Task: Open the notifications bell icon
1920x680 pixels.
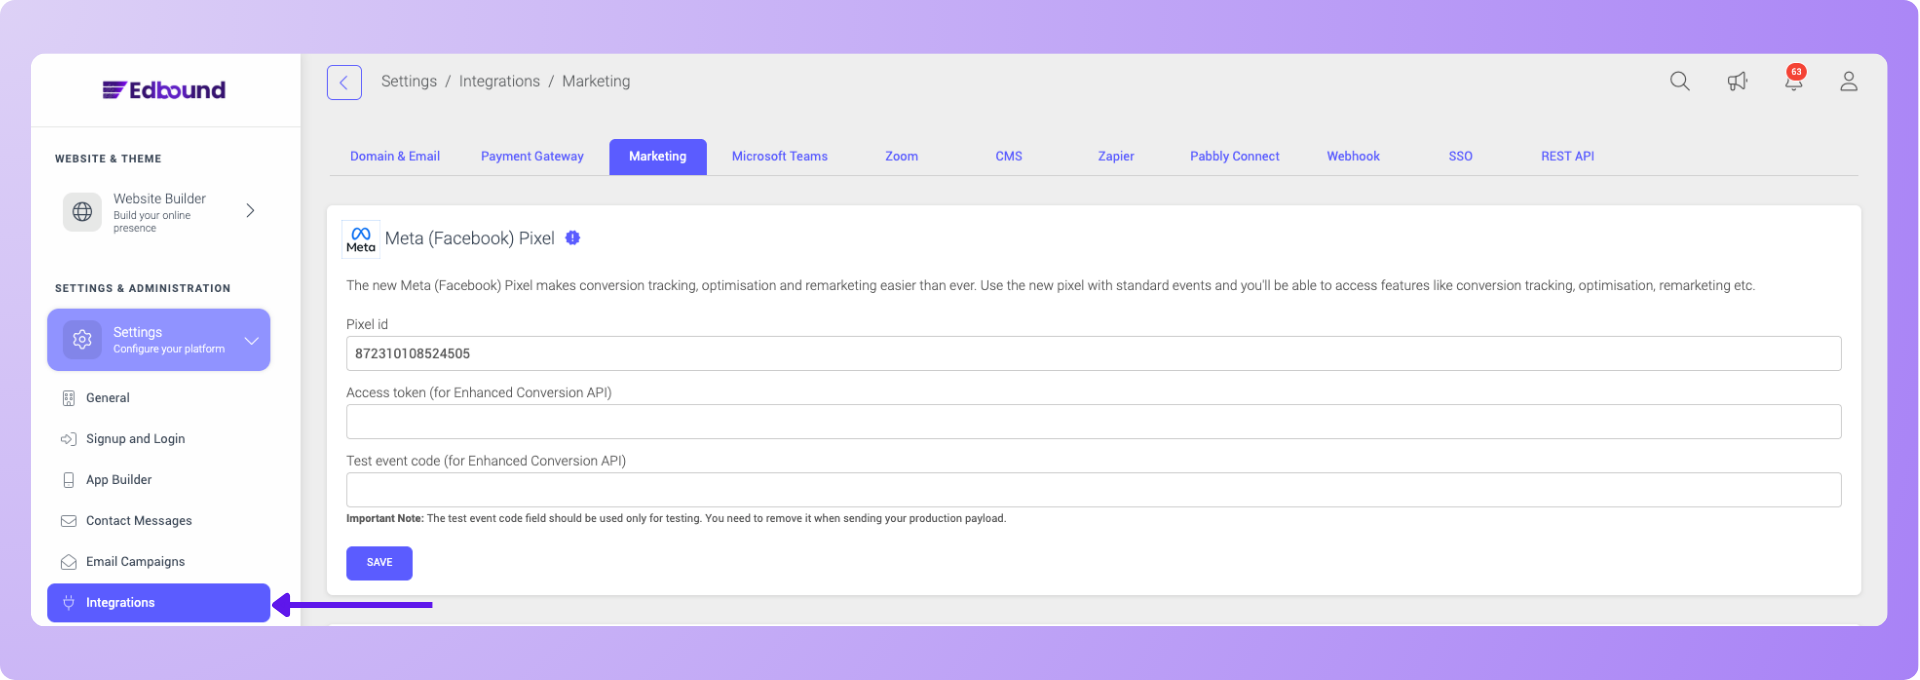Action: 1793,82
